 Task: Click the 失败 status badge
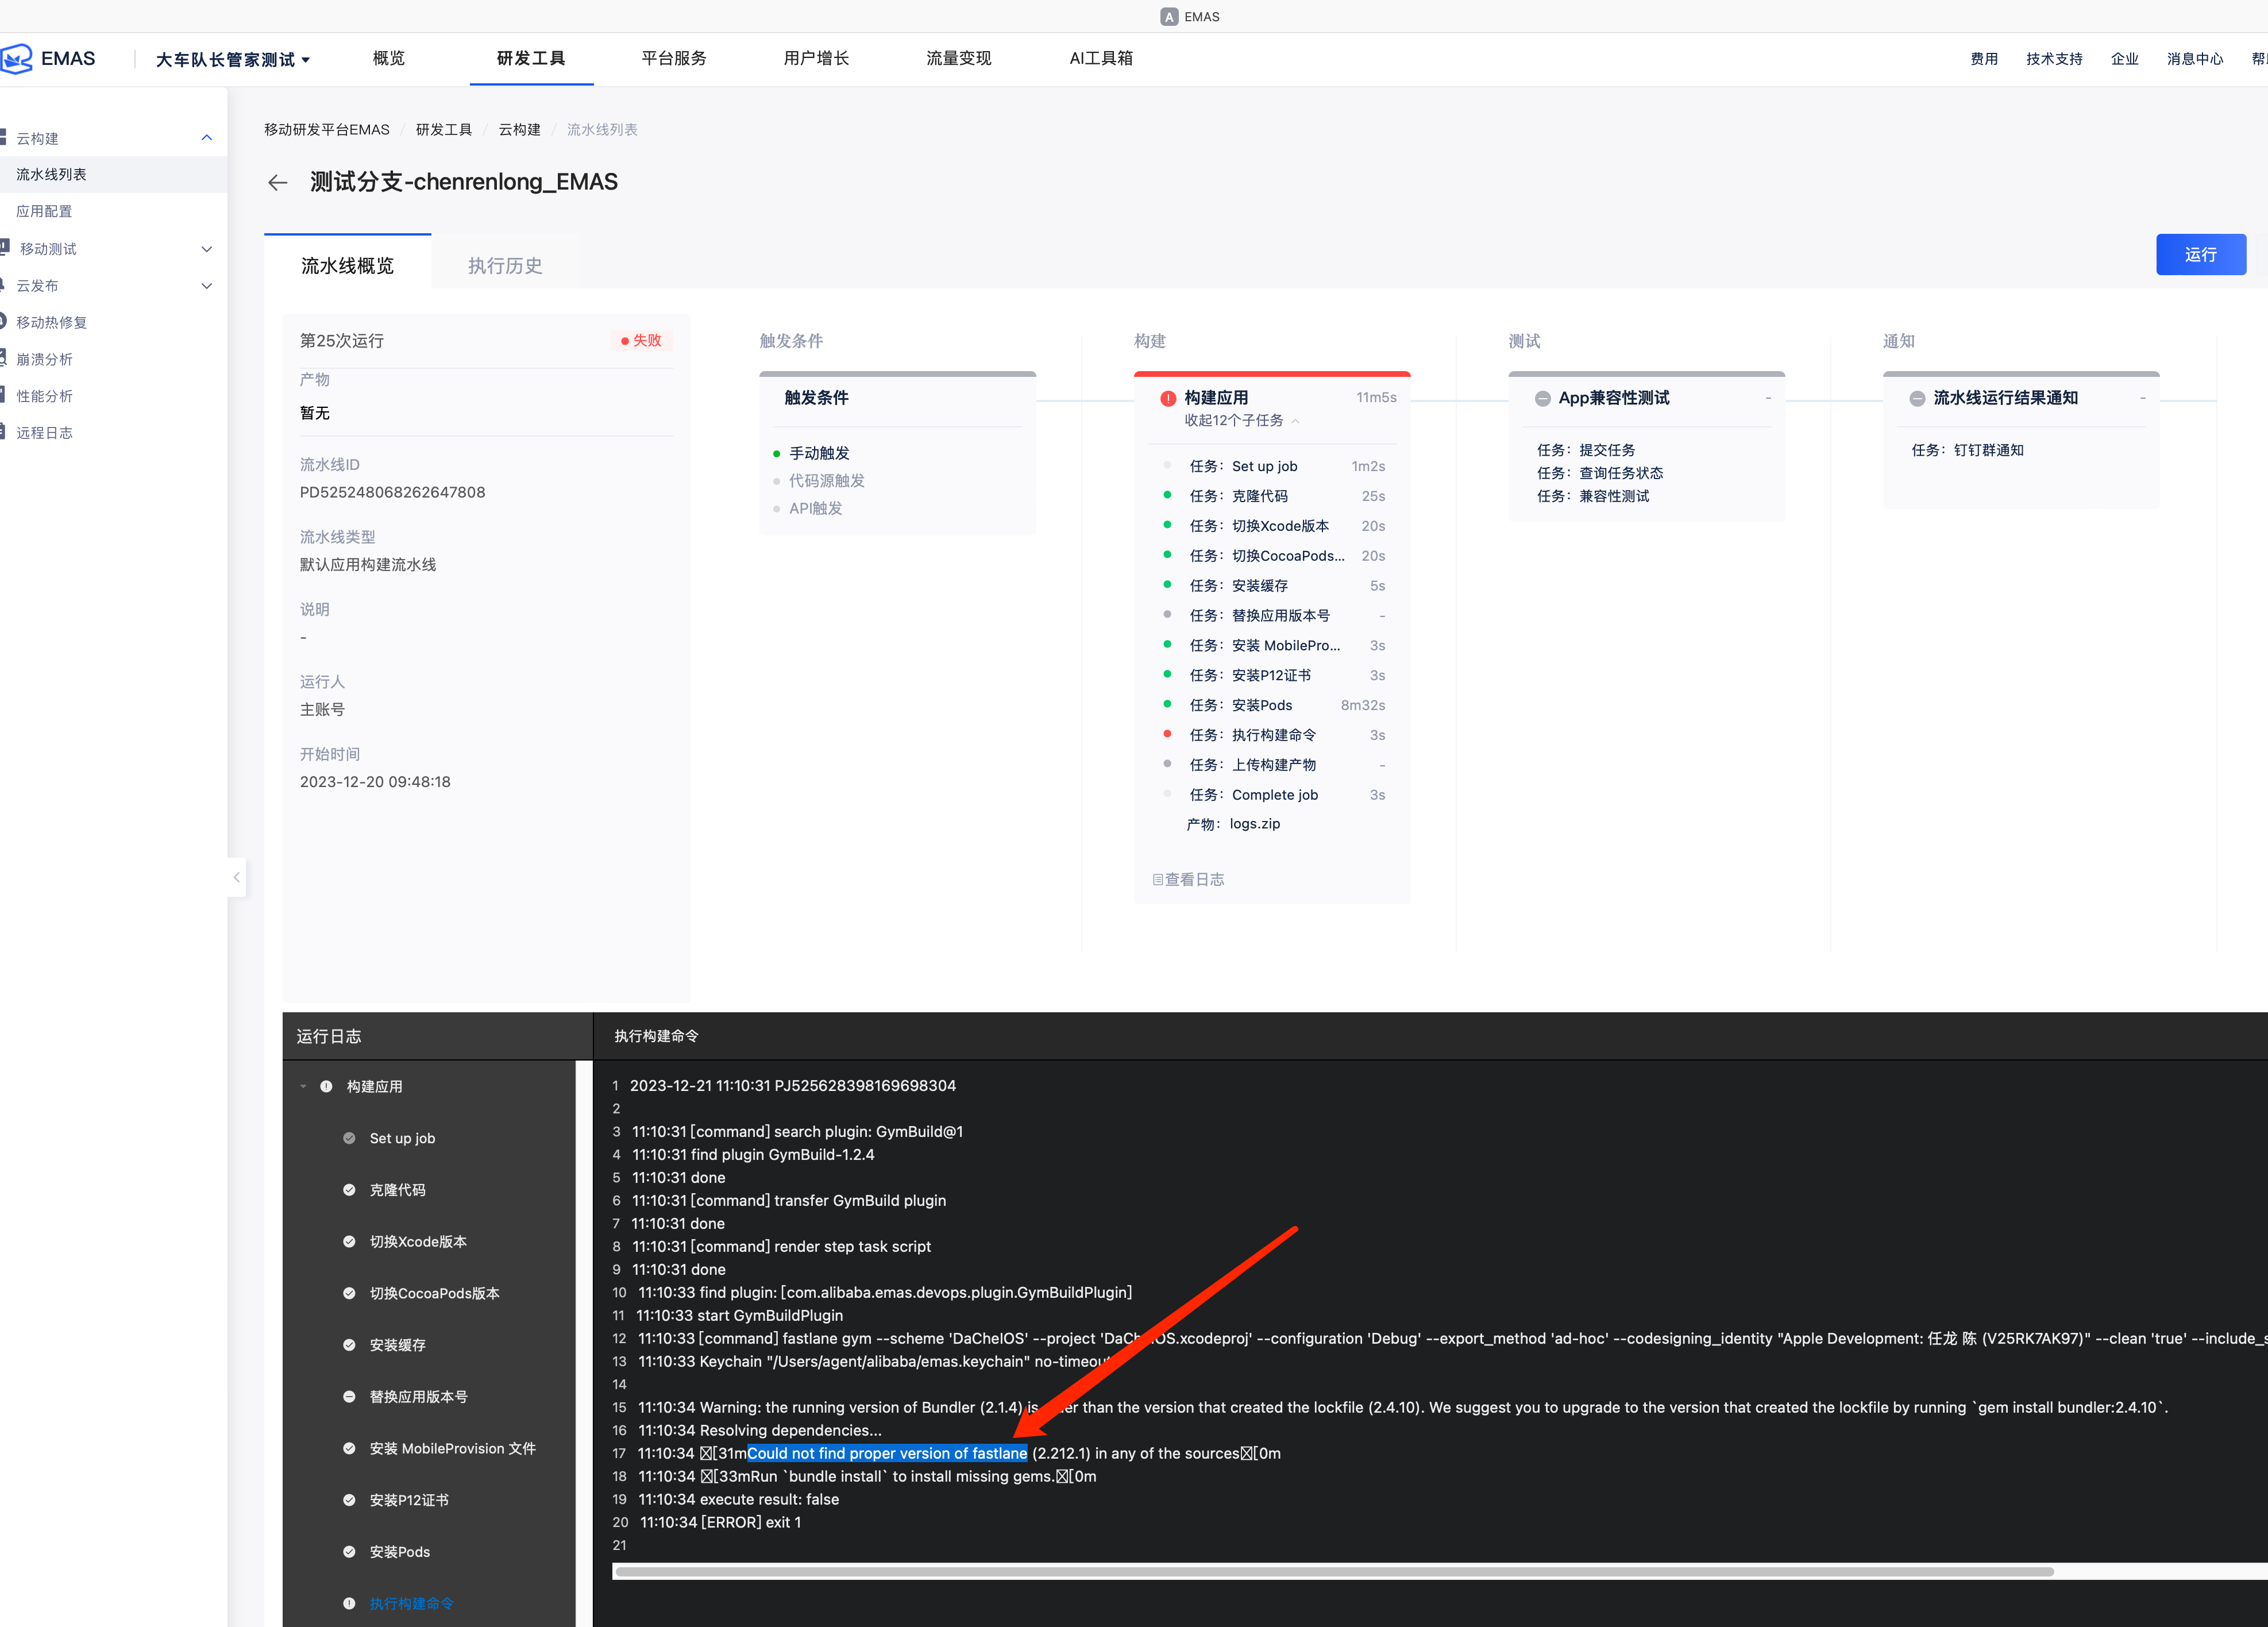click(x=641, y=340)
